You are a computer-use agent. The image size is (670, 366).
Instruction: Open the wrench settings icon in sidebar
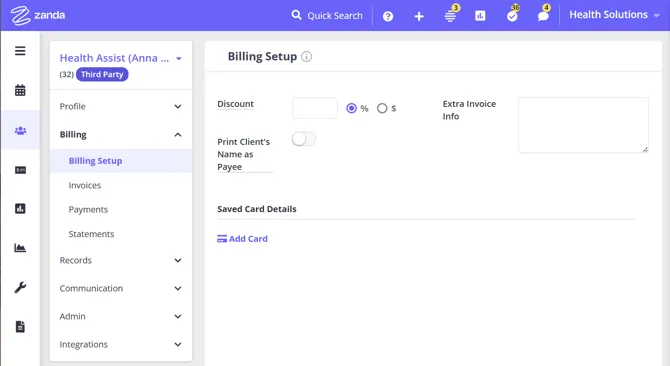[20, 287]
